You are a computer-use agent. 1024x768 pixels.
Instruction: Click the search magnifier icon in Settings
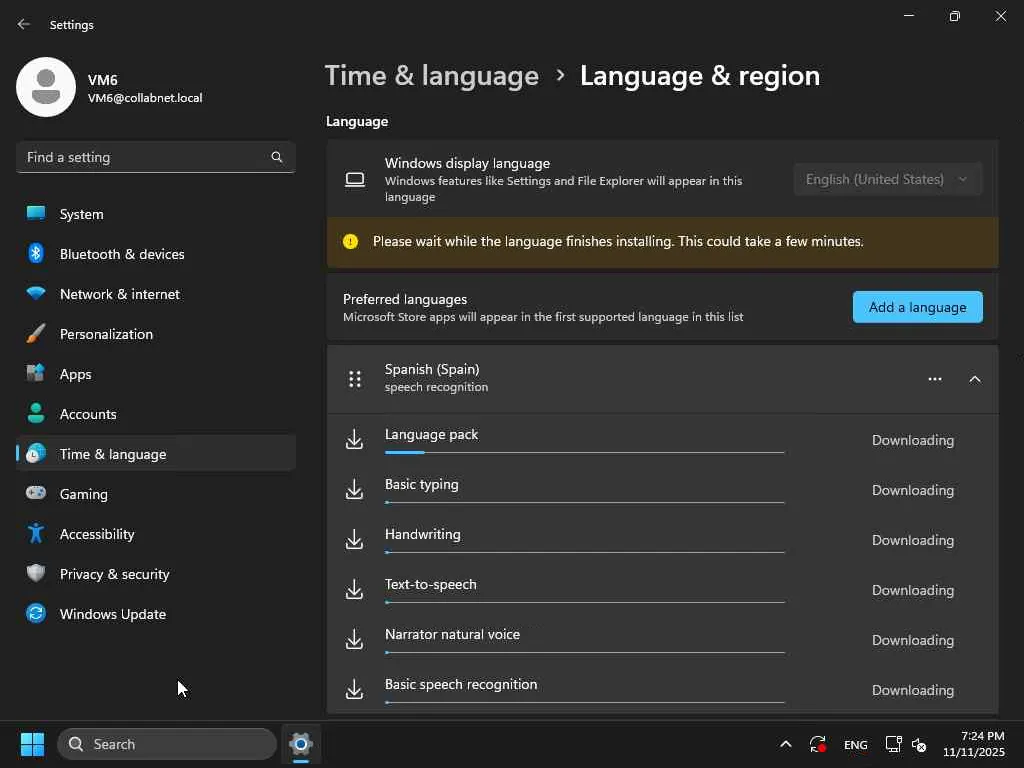(x=277, y=157)
